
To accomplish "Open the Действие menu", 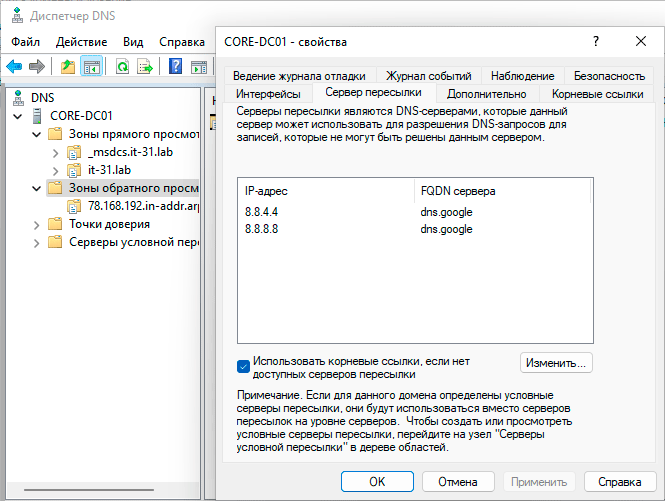I will tap(81, 42).
